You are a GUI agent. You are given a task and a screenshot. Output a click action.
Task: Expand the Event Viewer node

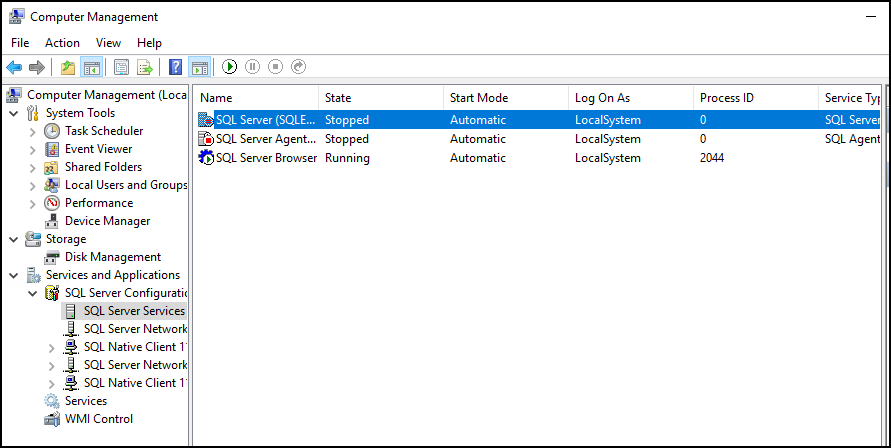pos(33,150)
